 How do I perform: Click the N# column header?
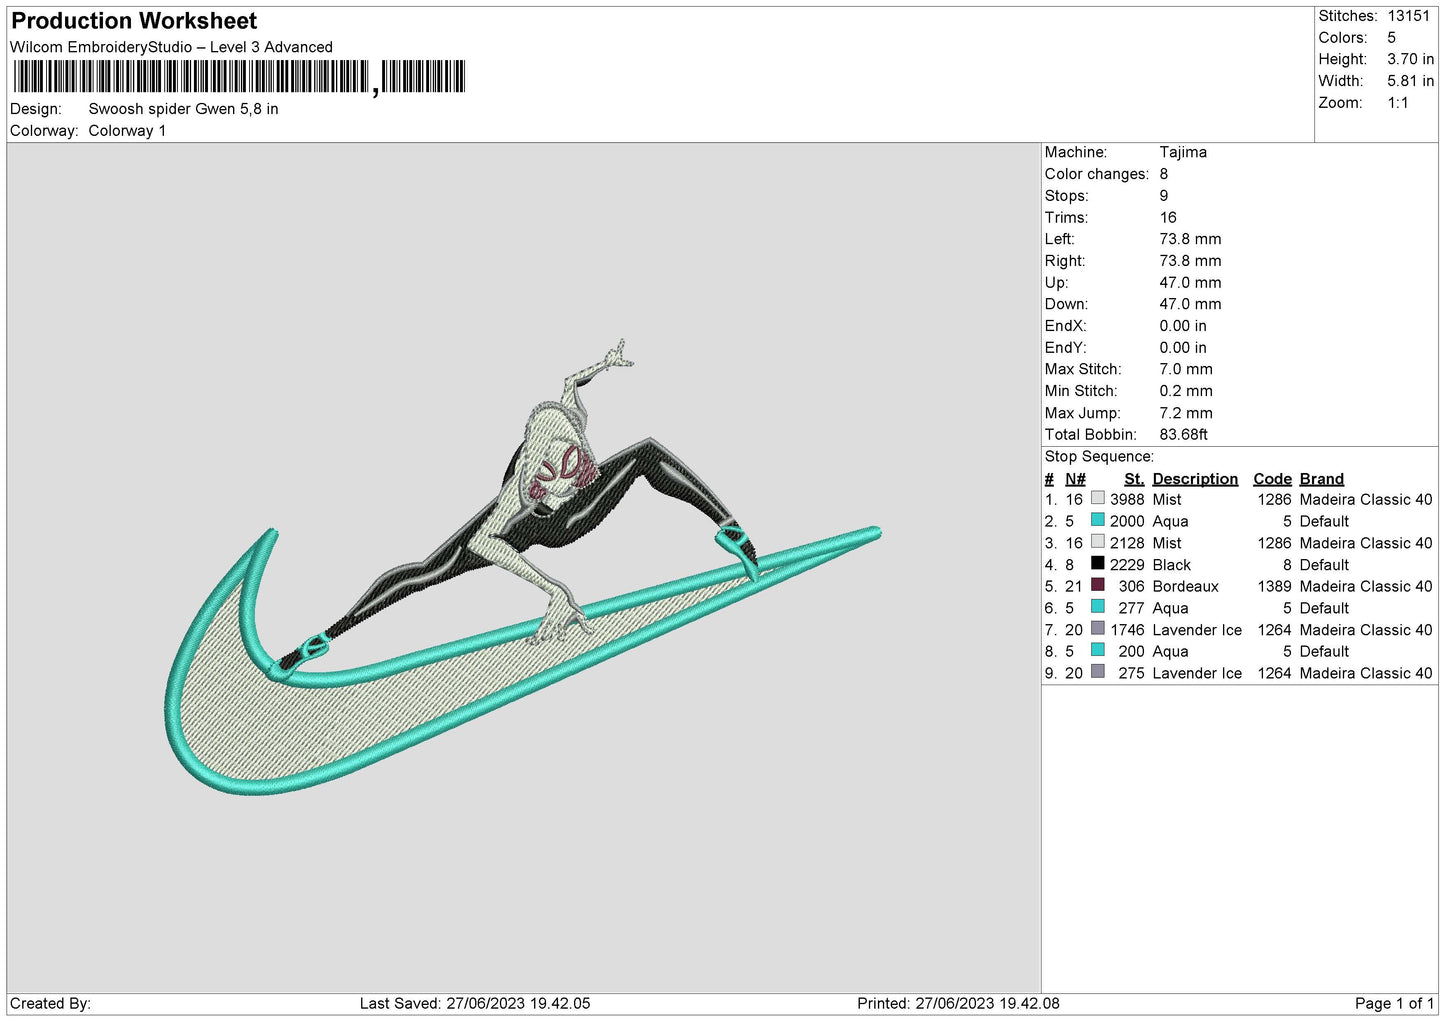coord(1075,479)
